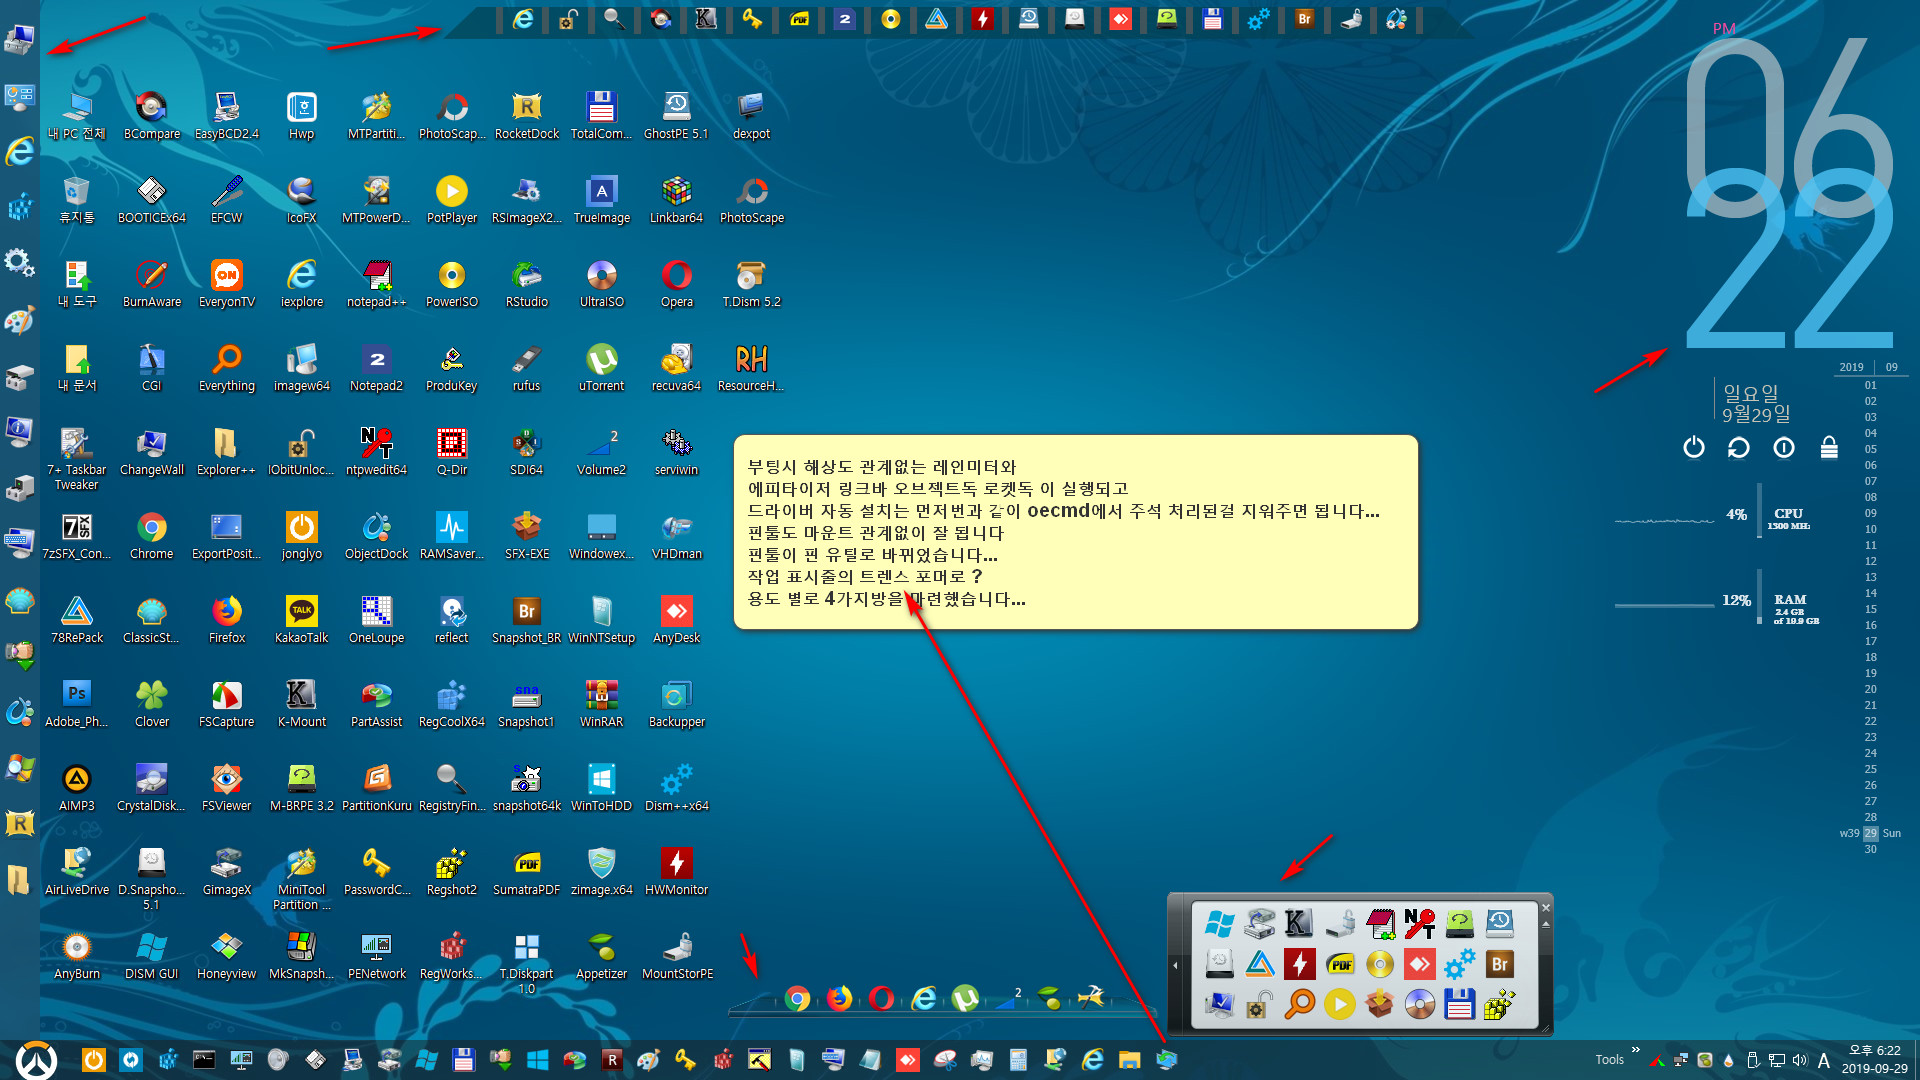Launch the PDF icon in top linkbar
This screenshot has height=1080, width=1920.
tap(799, 19)
